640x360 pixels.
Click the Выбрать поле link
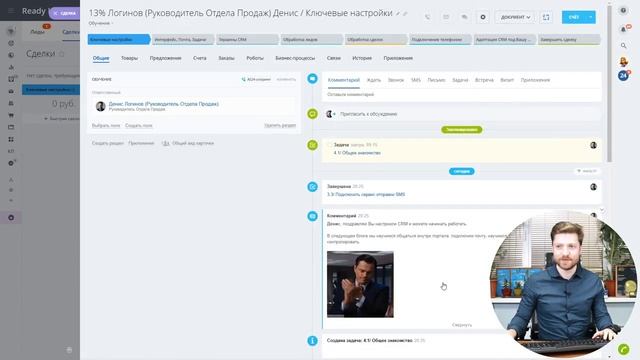(x=106, y=126)
